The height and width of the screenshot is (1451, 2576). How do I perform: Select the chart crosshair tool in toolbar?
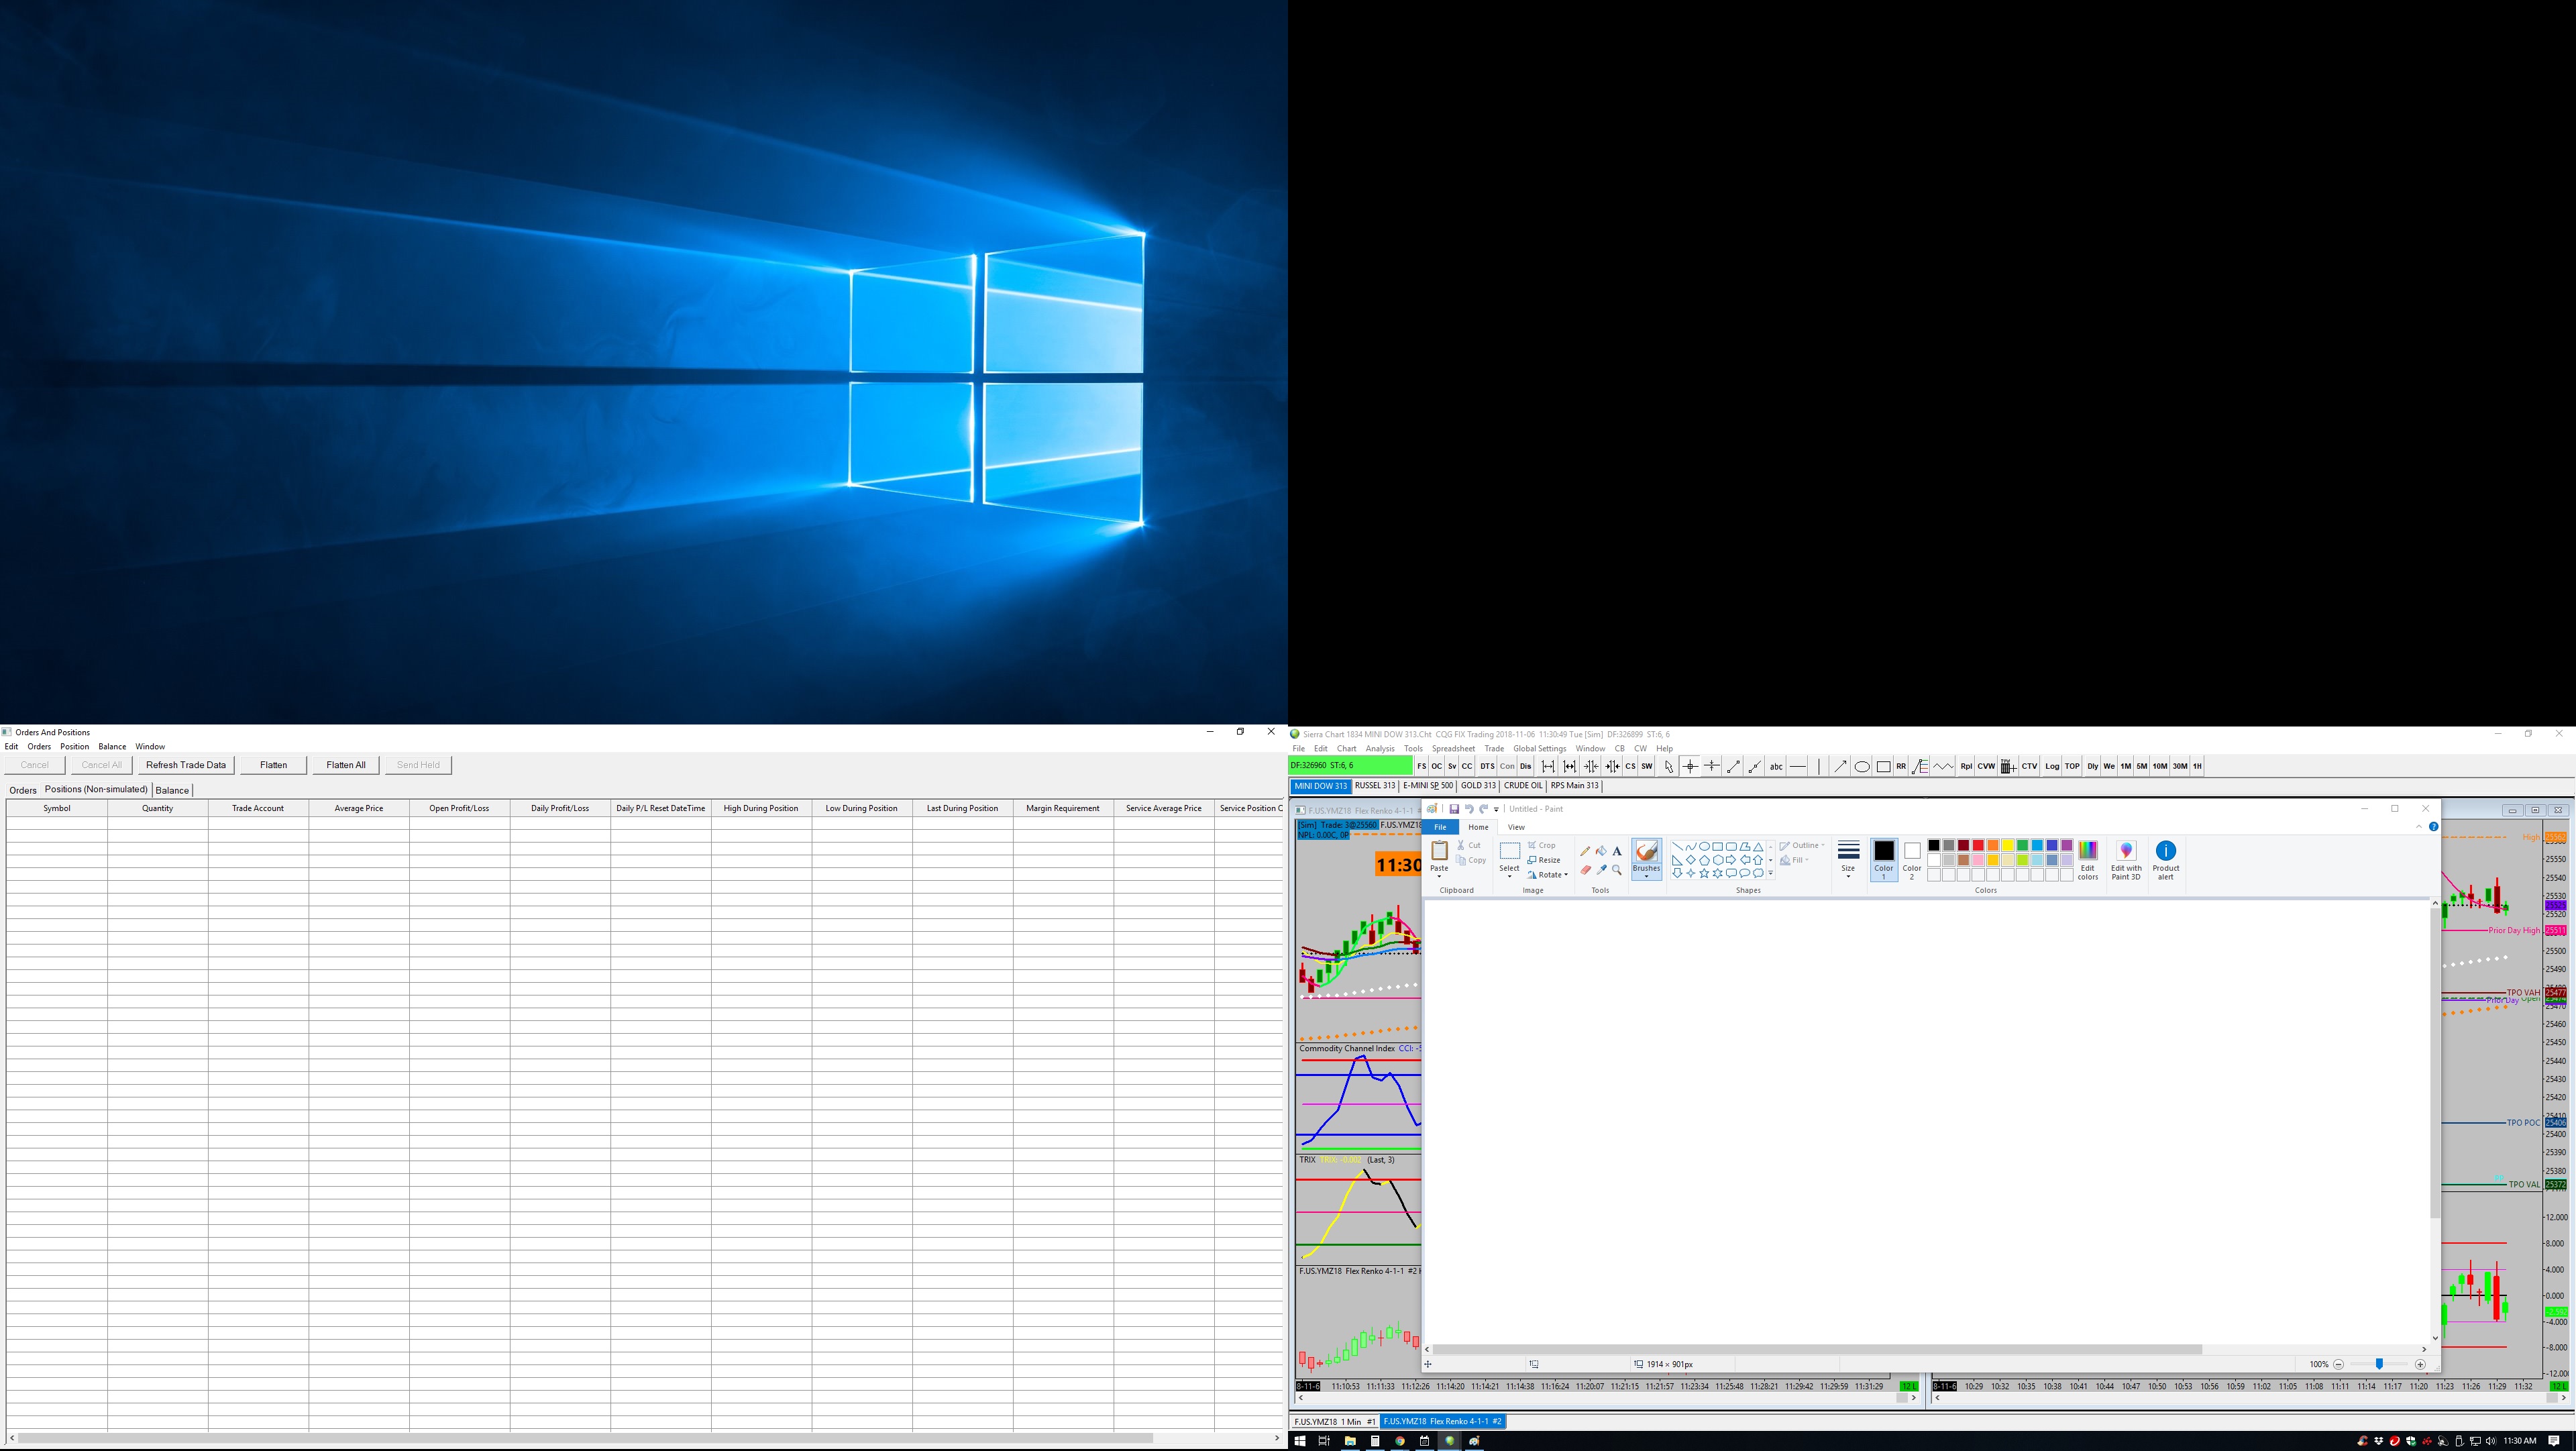(1690, 767)
